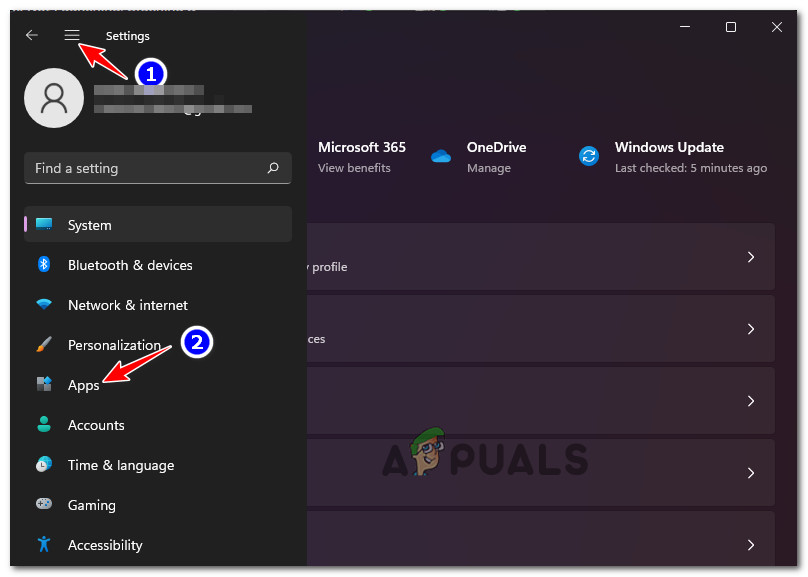Click the Gaming controller icon
Screen dimensions: 808x577
coord(44,503)
